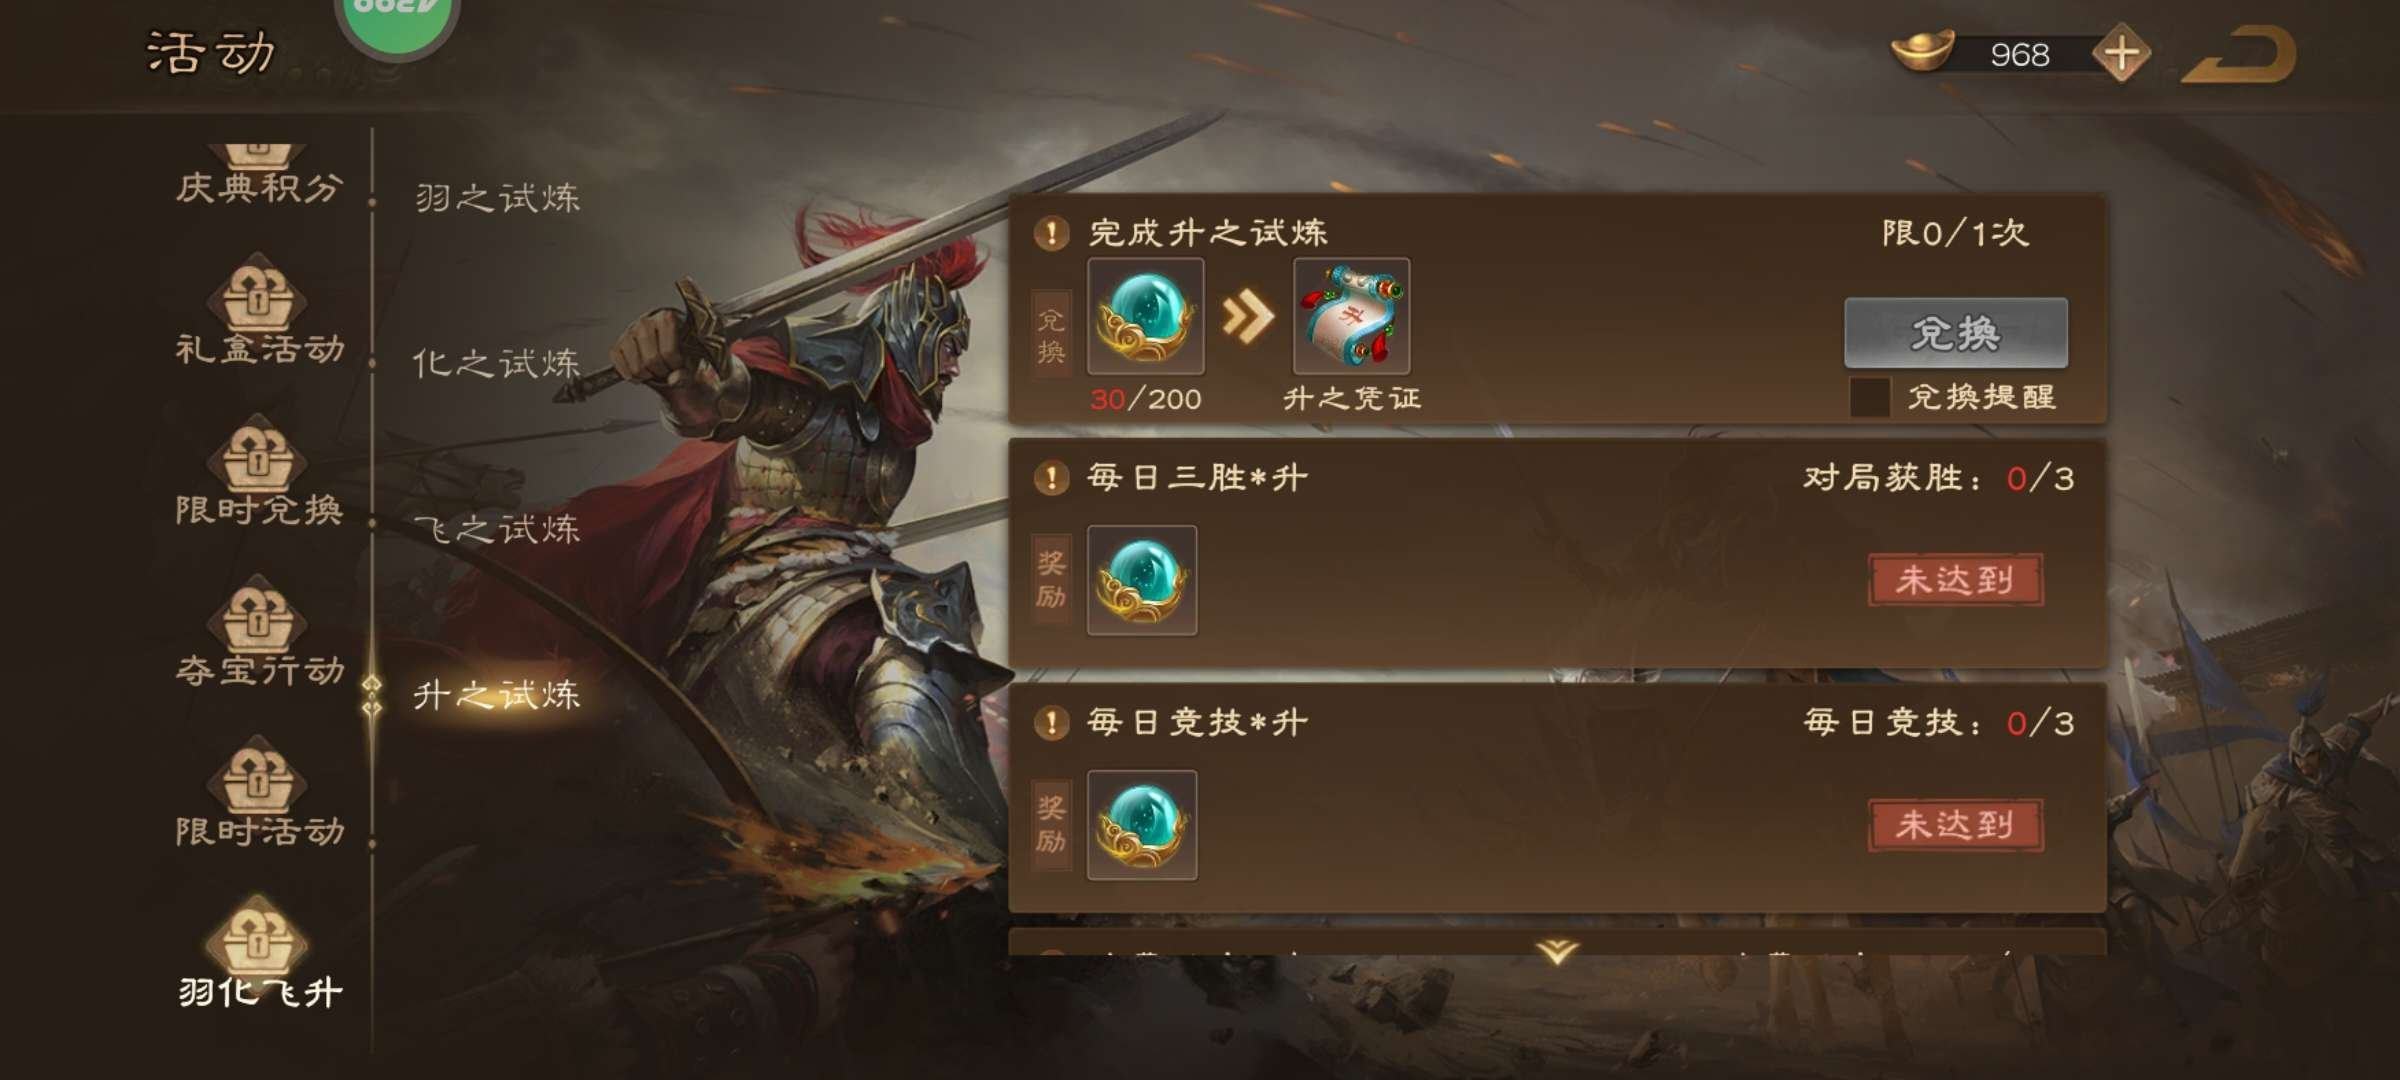Viewport: 2400px width, 1080px height.
Task: Click info icon next to 完成升之试炼
Action: click(x=1051, y=234)
